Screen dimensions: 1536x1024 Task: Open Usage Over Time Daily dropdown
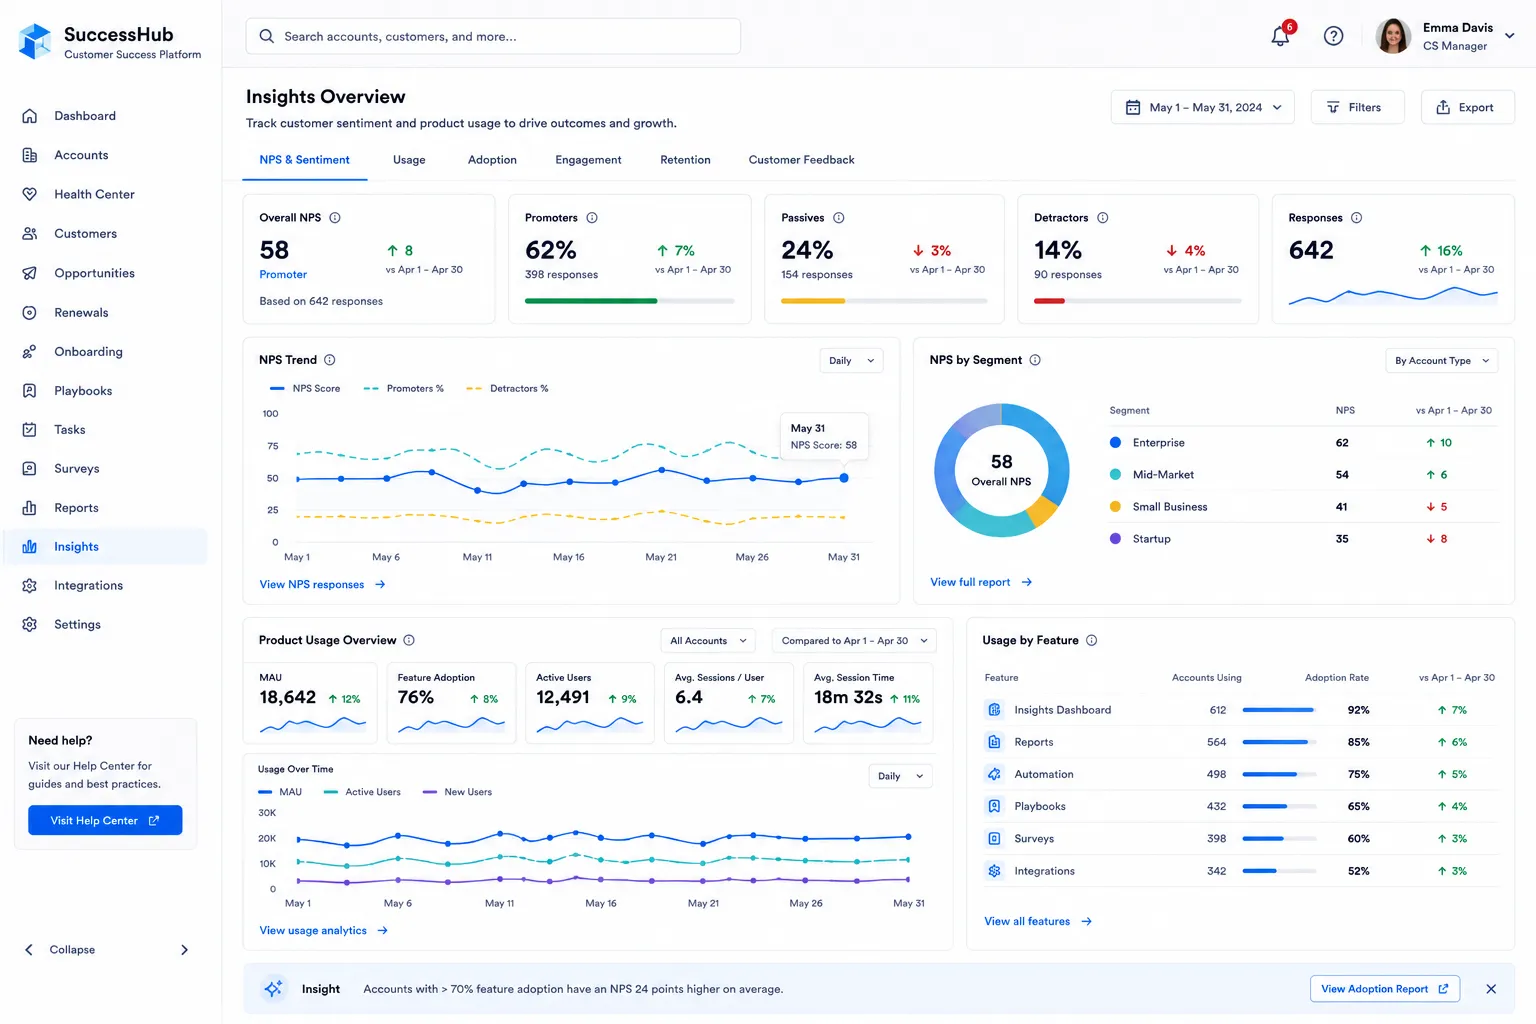[900, 776]
